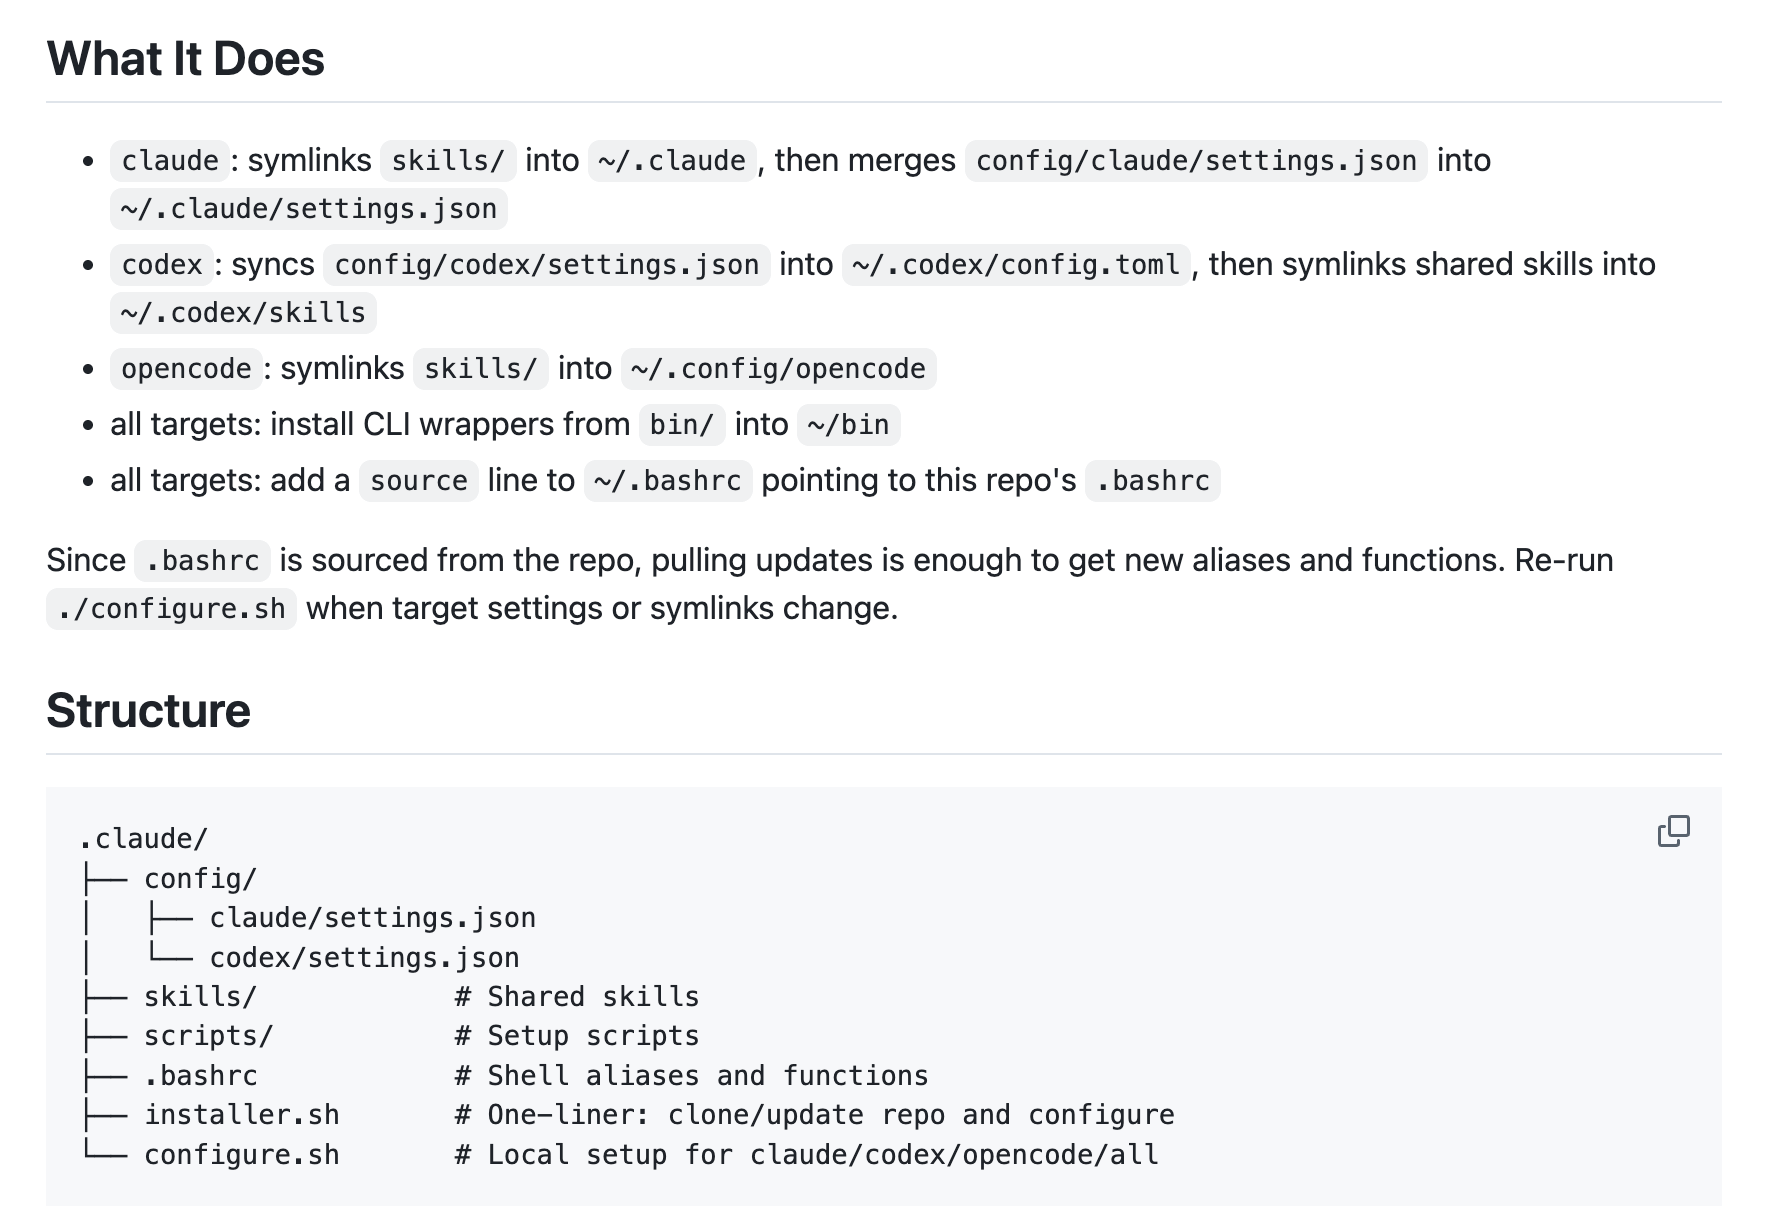Click the 'What It Does' heading

(185, 59)
